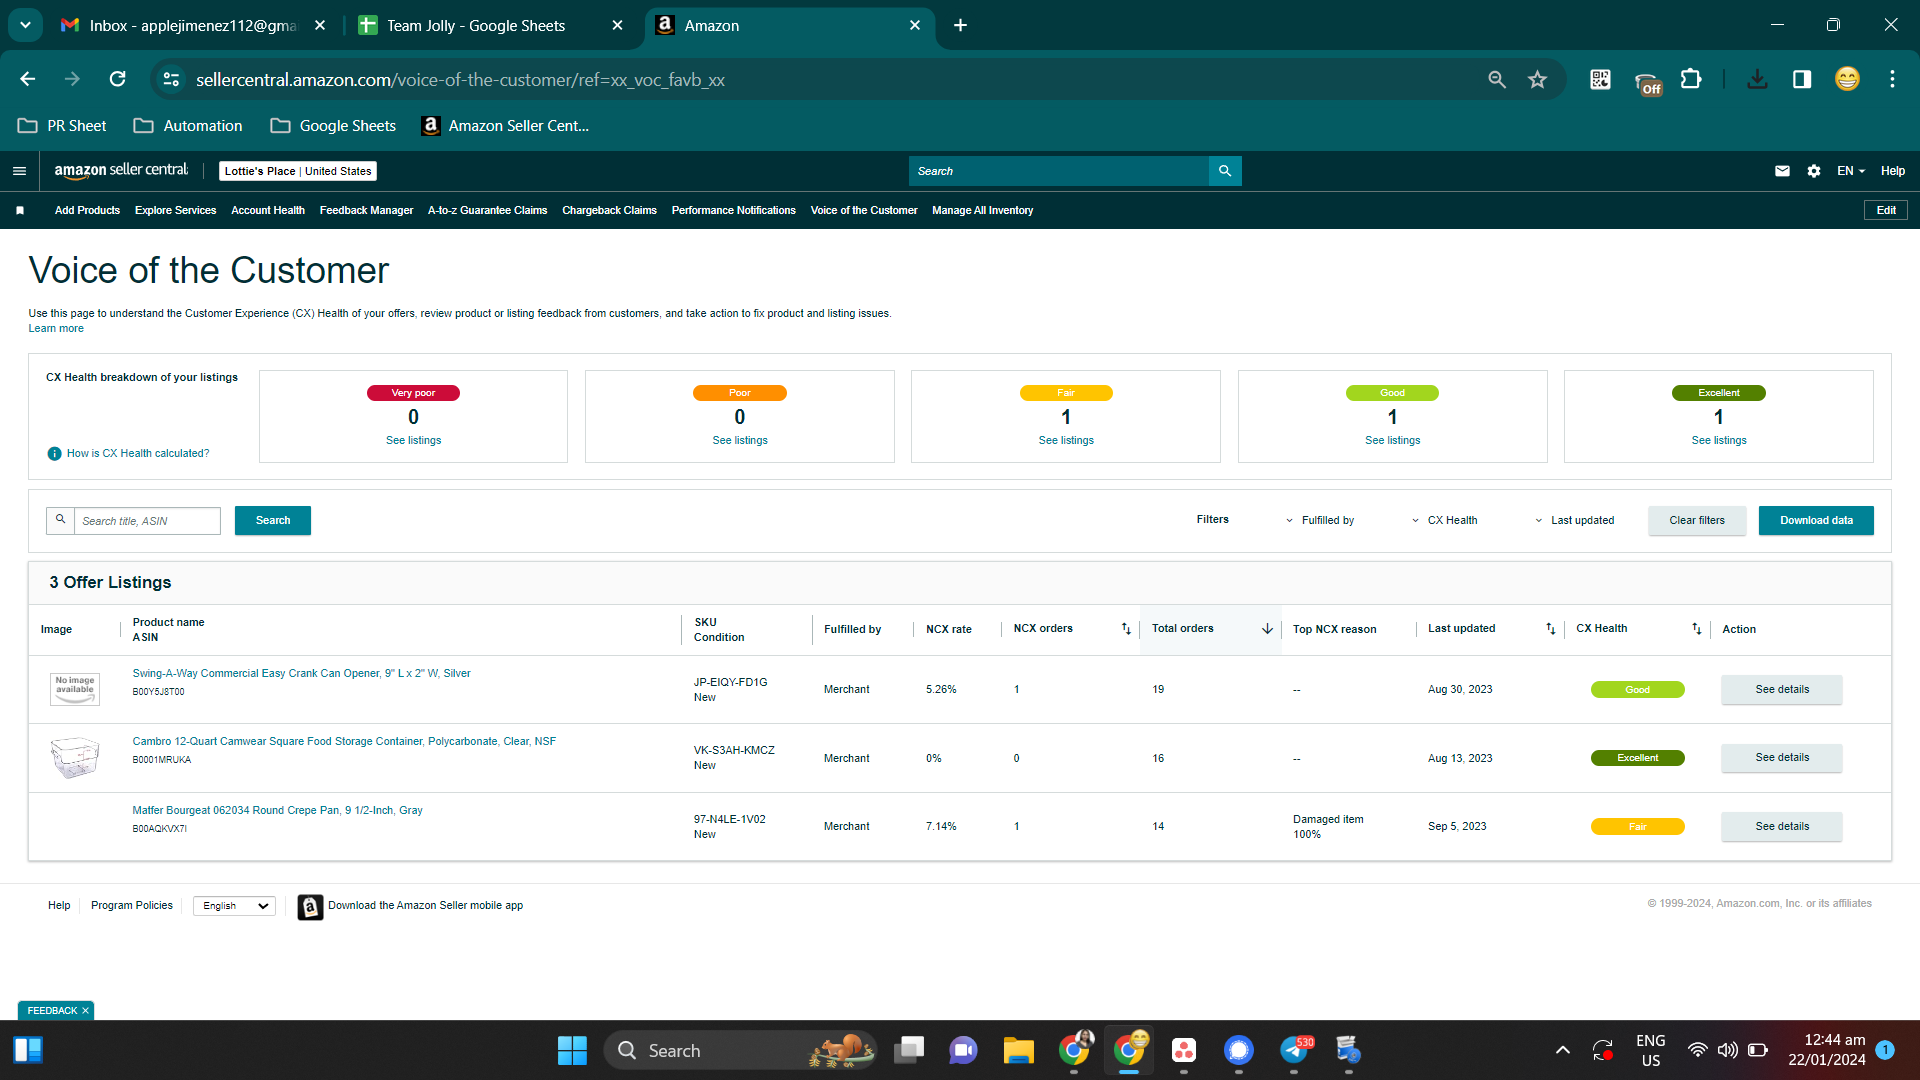This screenshot has height=1080, width=1920.
Task: Click the Amazon Seller mobile app icon
Action: click(310, 907)
